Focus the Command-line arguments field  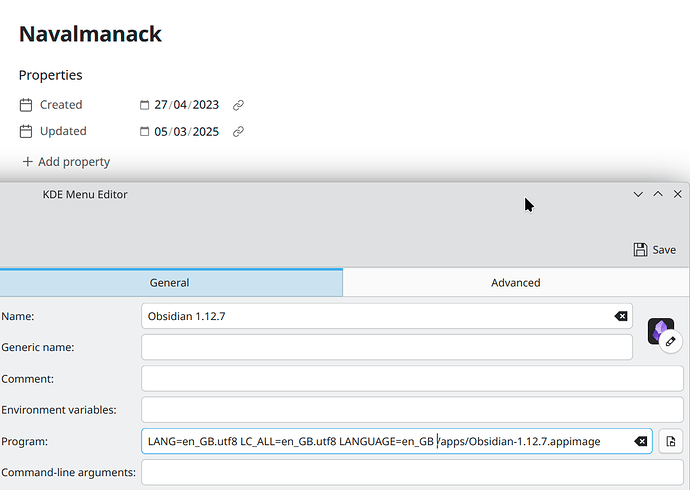[x=412, y=472]
